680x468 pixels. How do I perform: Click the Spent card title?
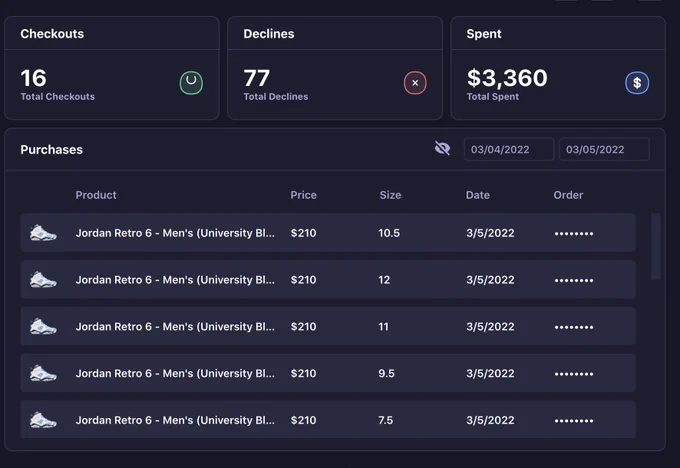484,34
